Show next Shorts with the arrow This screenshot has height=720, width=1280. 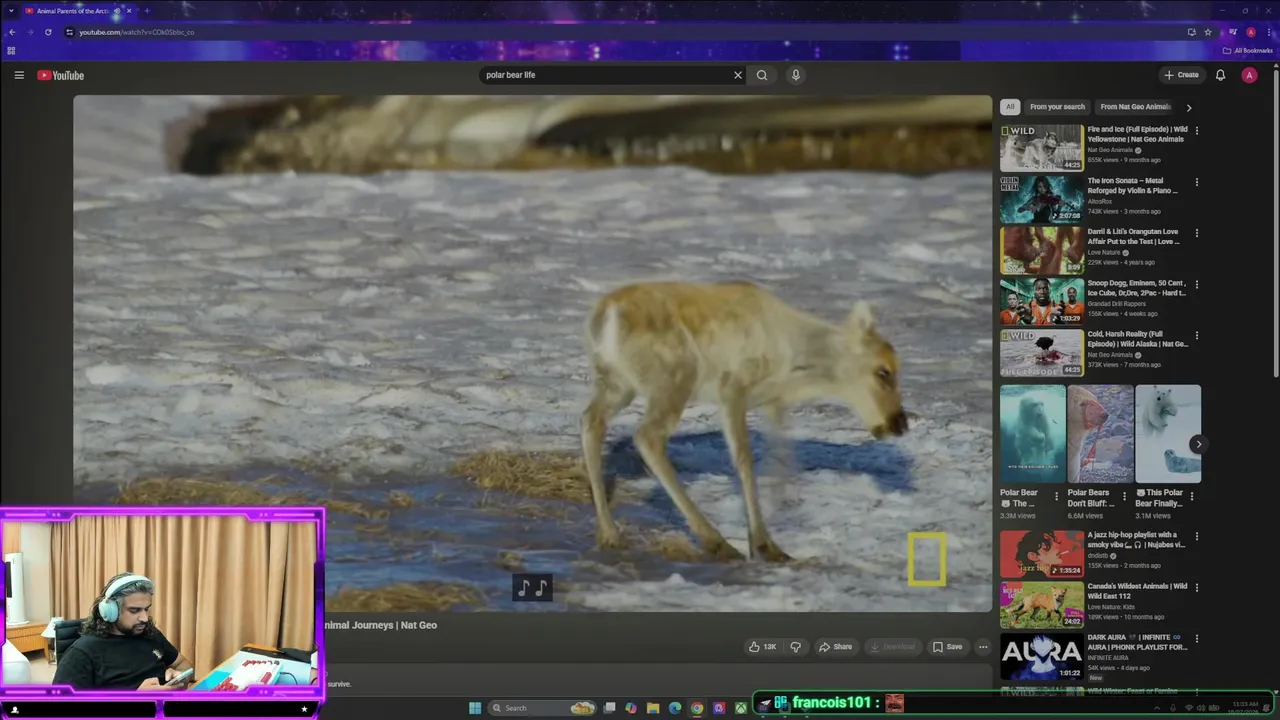1198,444
